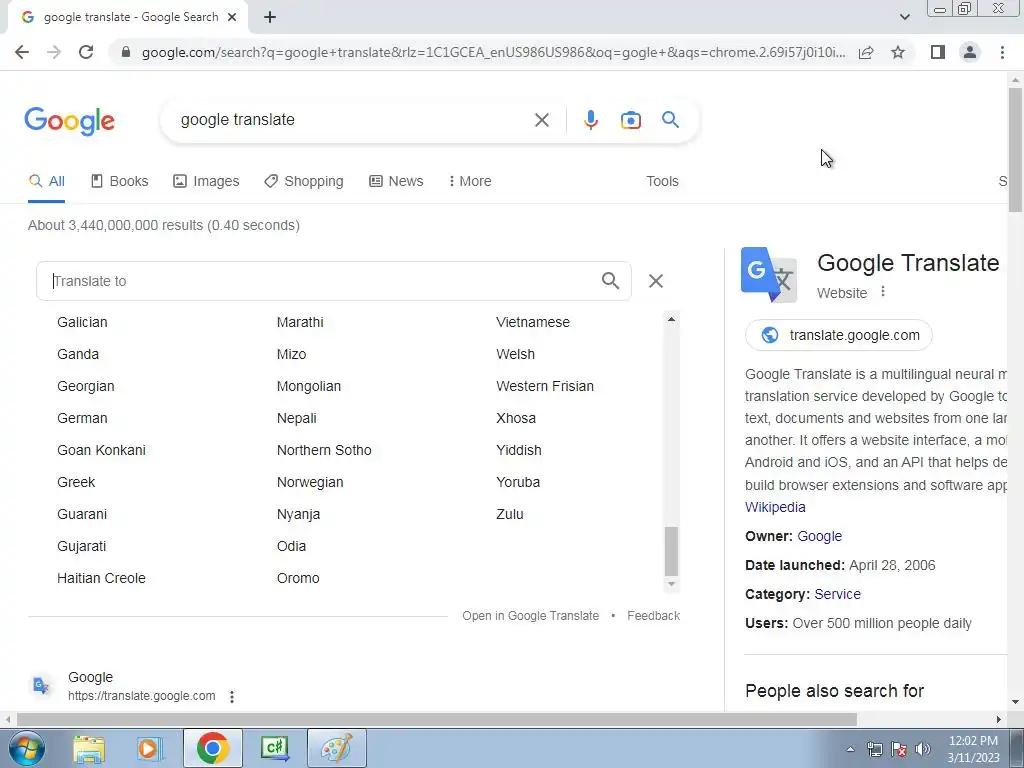Open the browser side panel

click(938, 52)
